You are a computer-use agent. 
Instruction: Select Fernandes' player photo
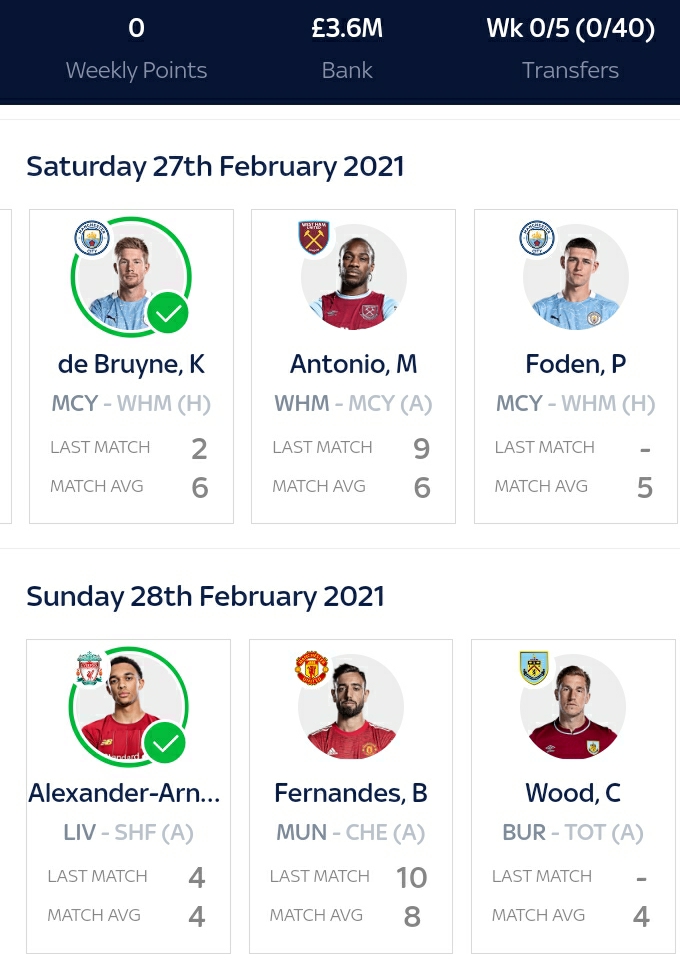click(x=351, y=707)
